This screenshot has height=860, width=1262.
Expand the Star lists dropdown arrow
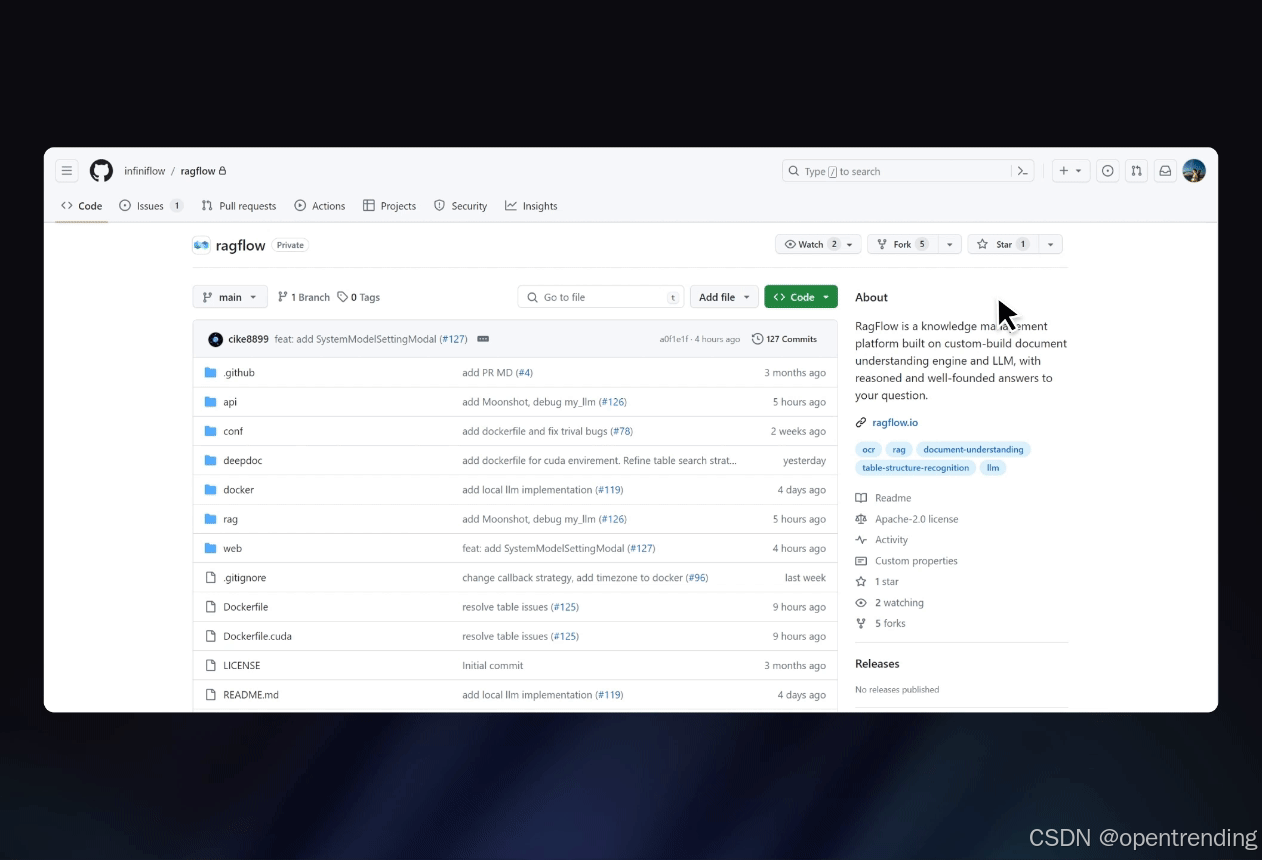point(1050,244)
